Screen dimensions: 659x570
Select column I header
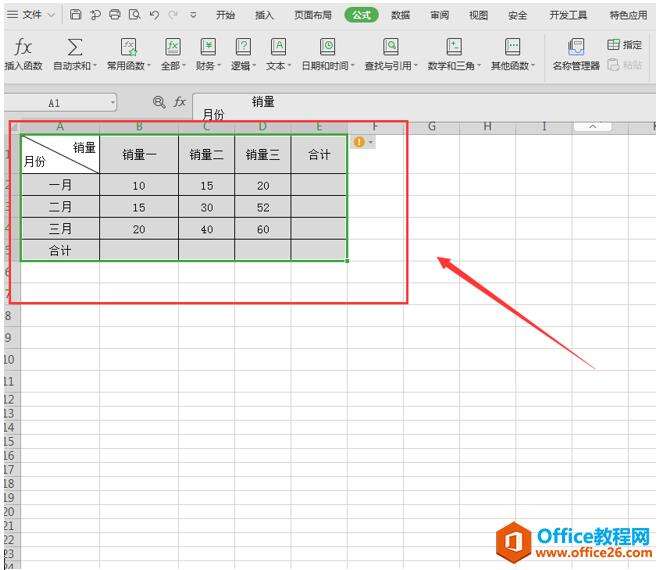(x=543, y=126)
